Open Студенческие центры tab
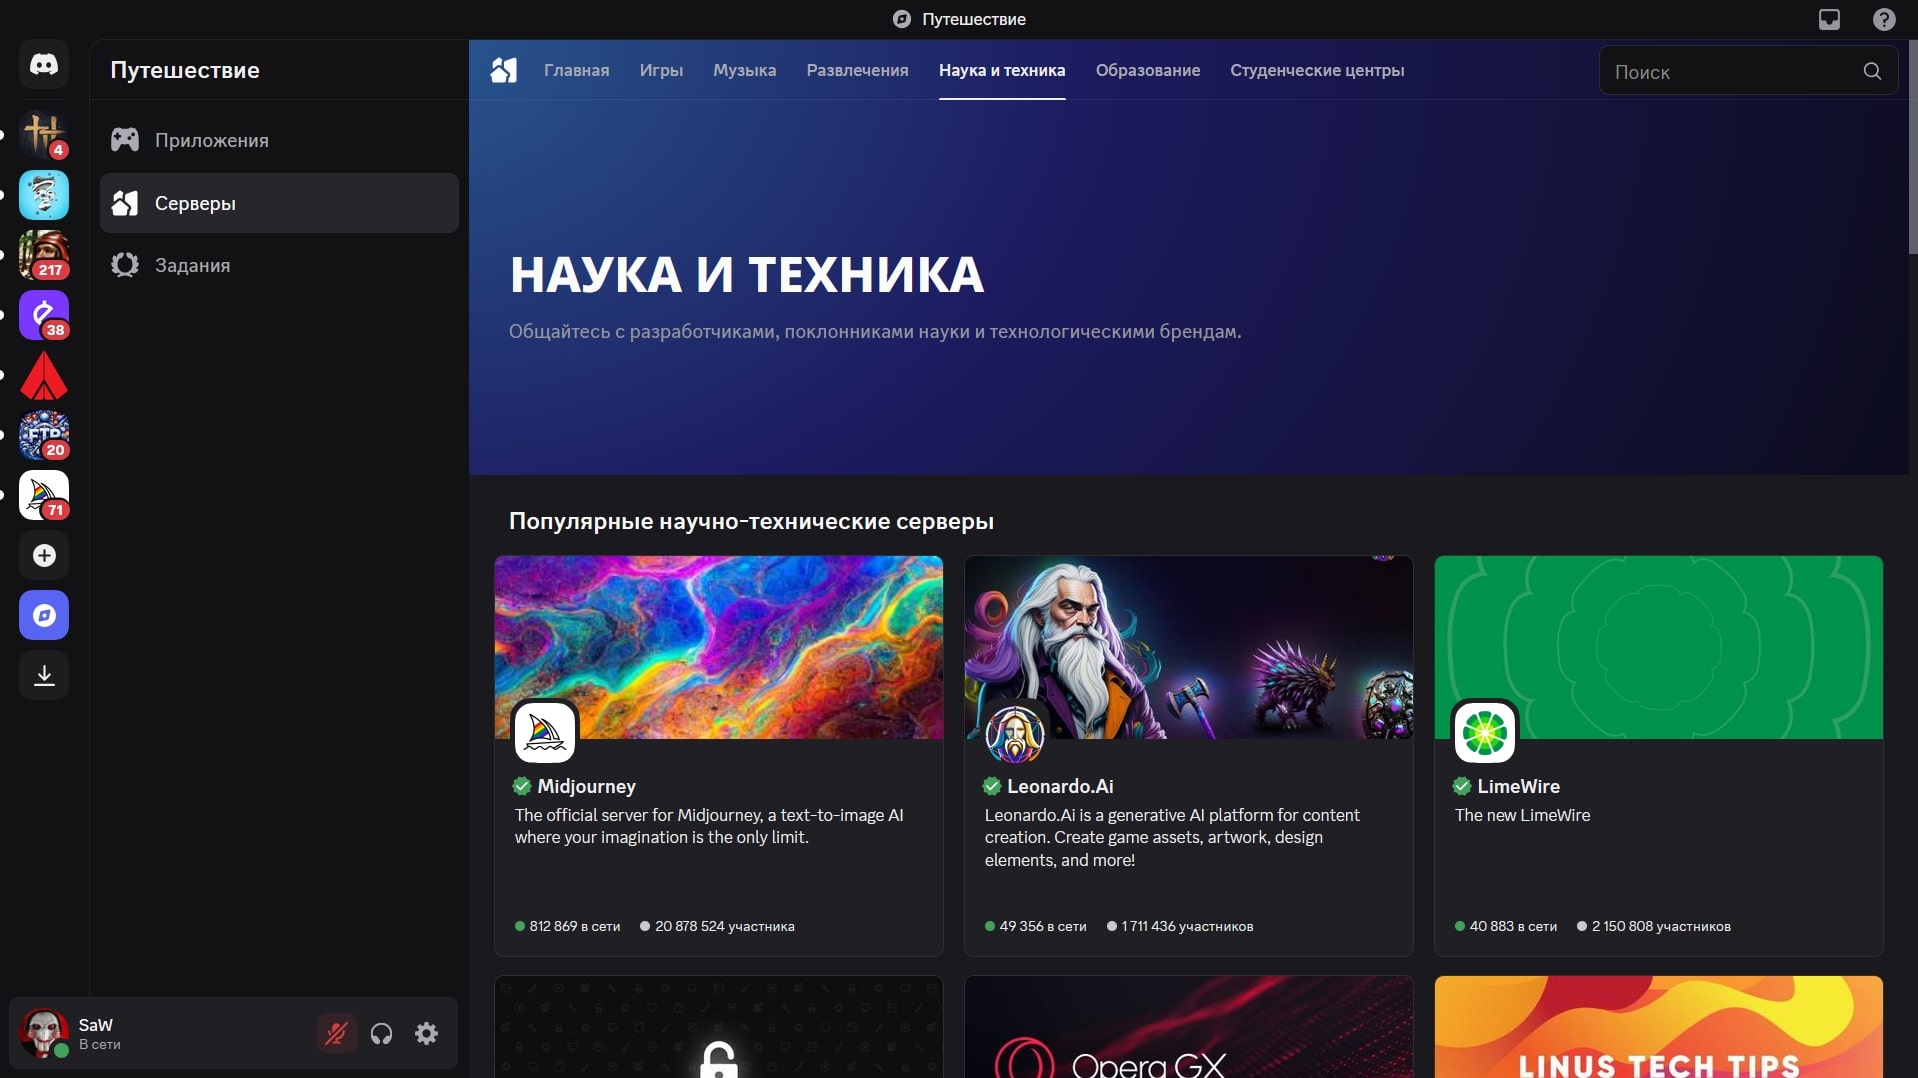This screenshot has height=1078, width=1918. [1316, 70]
